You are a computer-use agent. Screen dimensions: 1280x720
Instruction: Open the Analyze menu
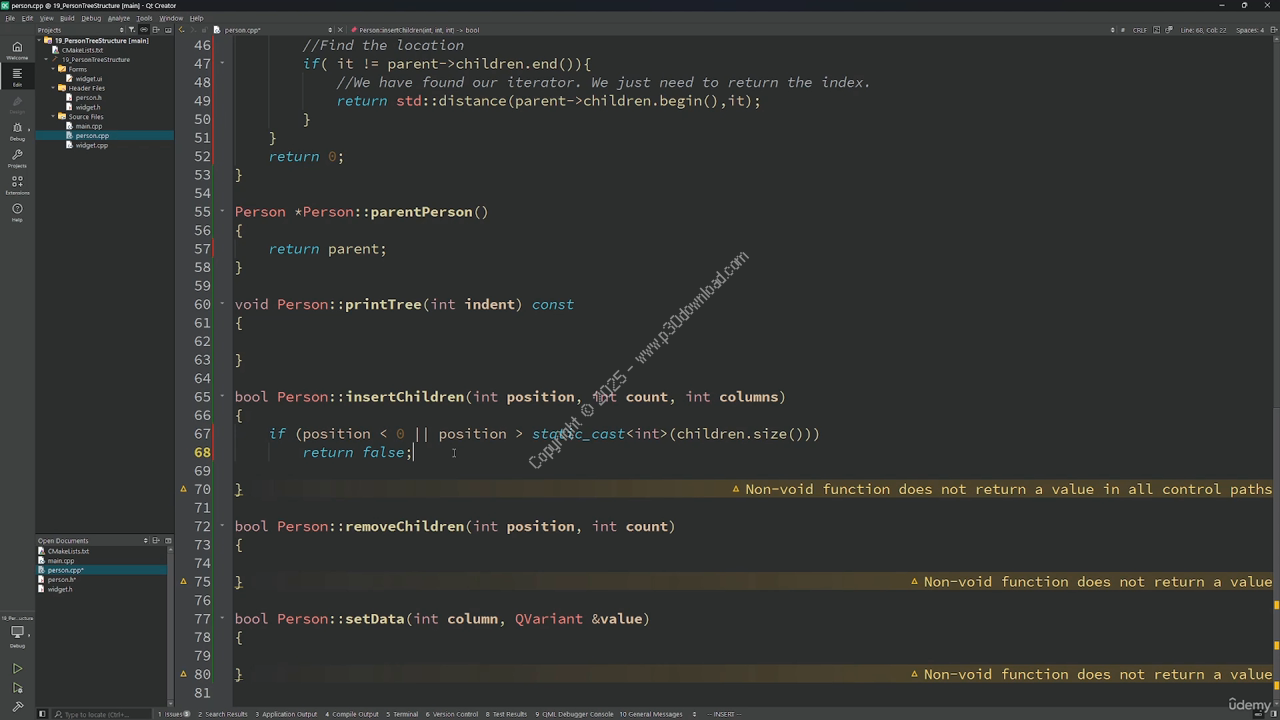click(119, 18)
